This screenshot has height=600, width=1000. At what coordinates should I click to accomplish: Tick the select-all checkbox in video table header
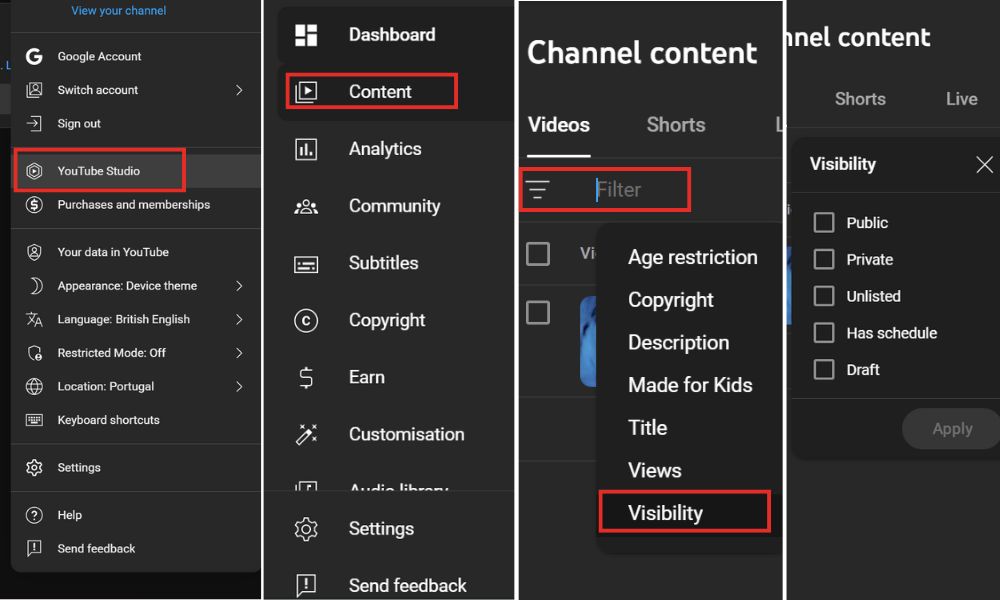538,254
